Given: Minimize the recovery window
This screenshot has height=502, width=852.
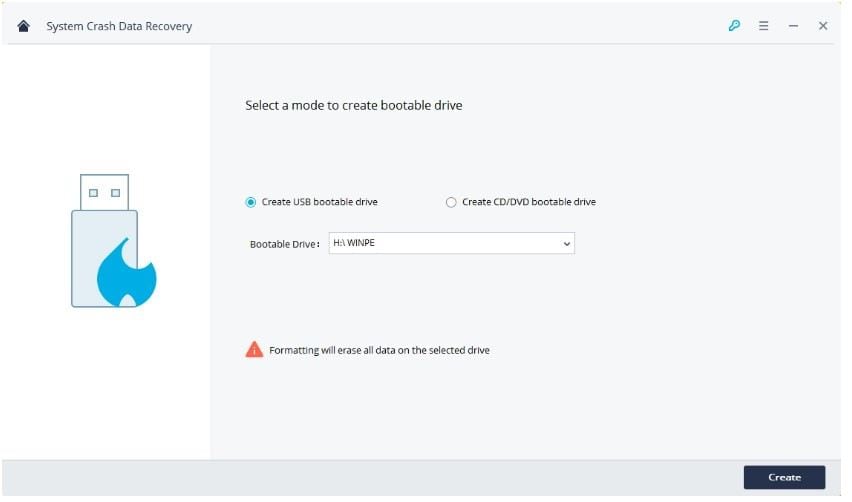Looking at the screenshot, I should (793, 26).
